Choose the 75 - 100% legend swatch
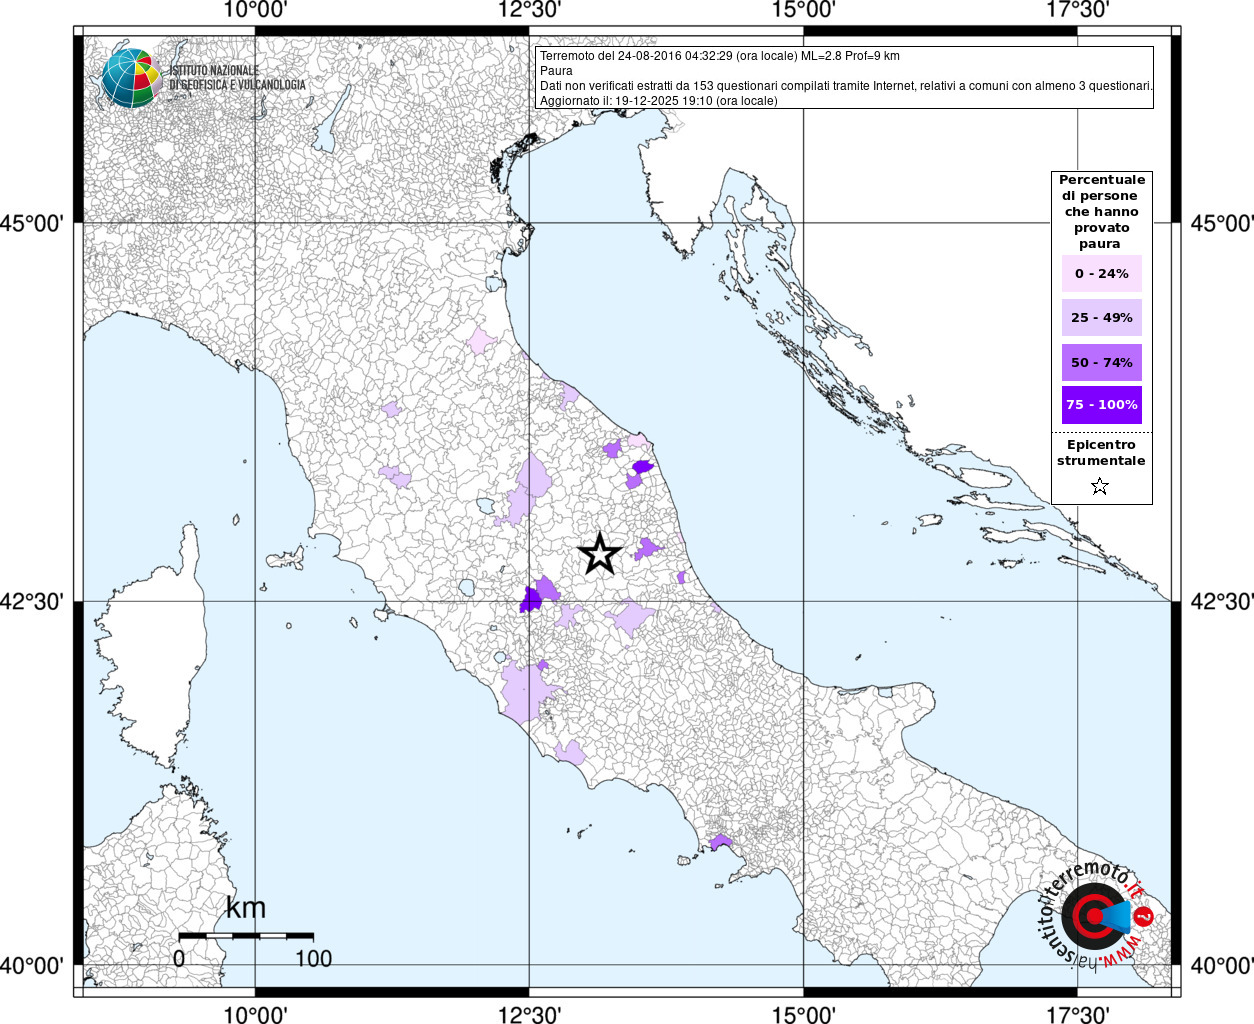Viewport: 1254px width, 1024px height. (x=1101, y=405)
